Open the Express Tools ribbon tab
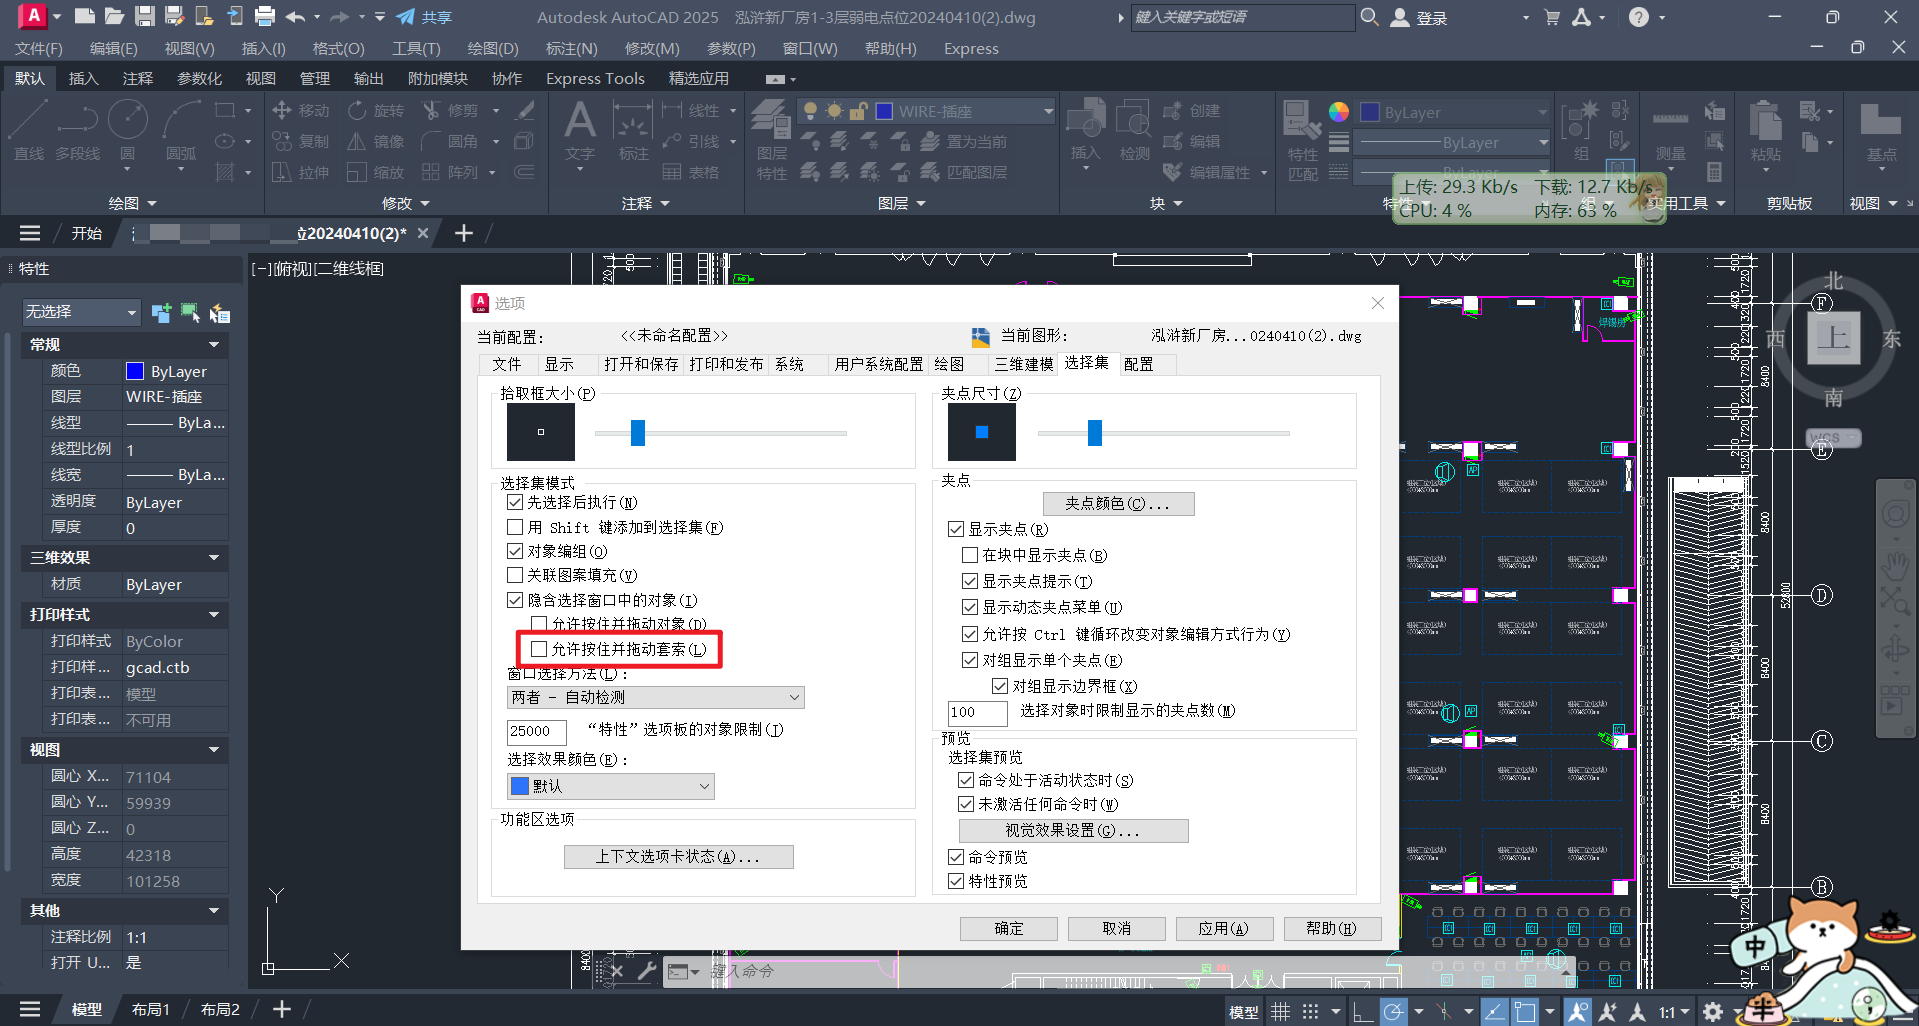Screen dimensions: 1919x1026 (595, 78)
